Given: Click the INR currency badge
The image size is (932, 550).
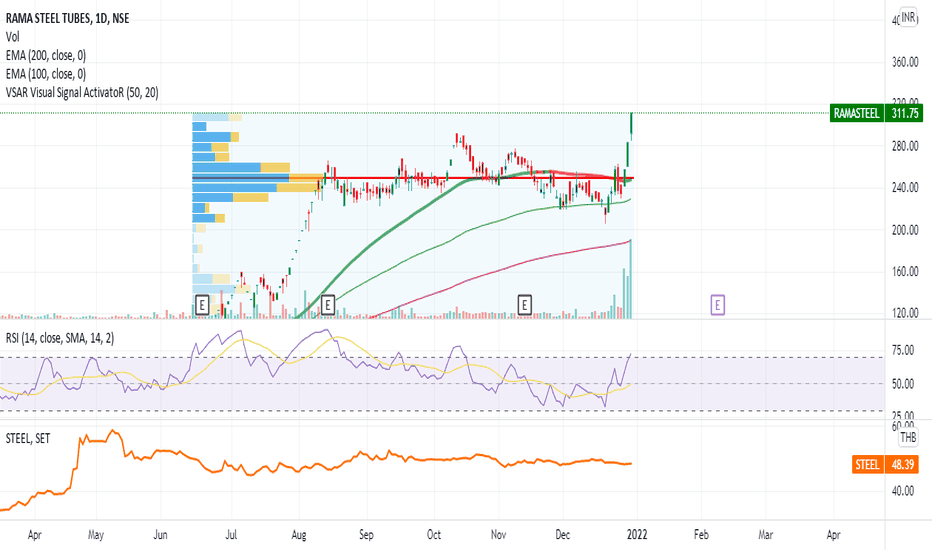Looking at the screenshot, I should [908, 17].
